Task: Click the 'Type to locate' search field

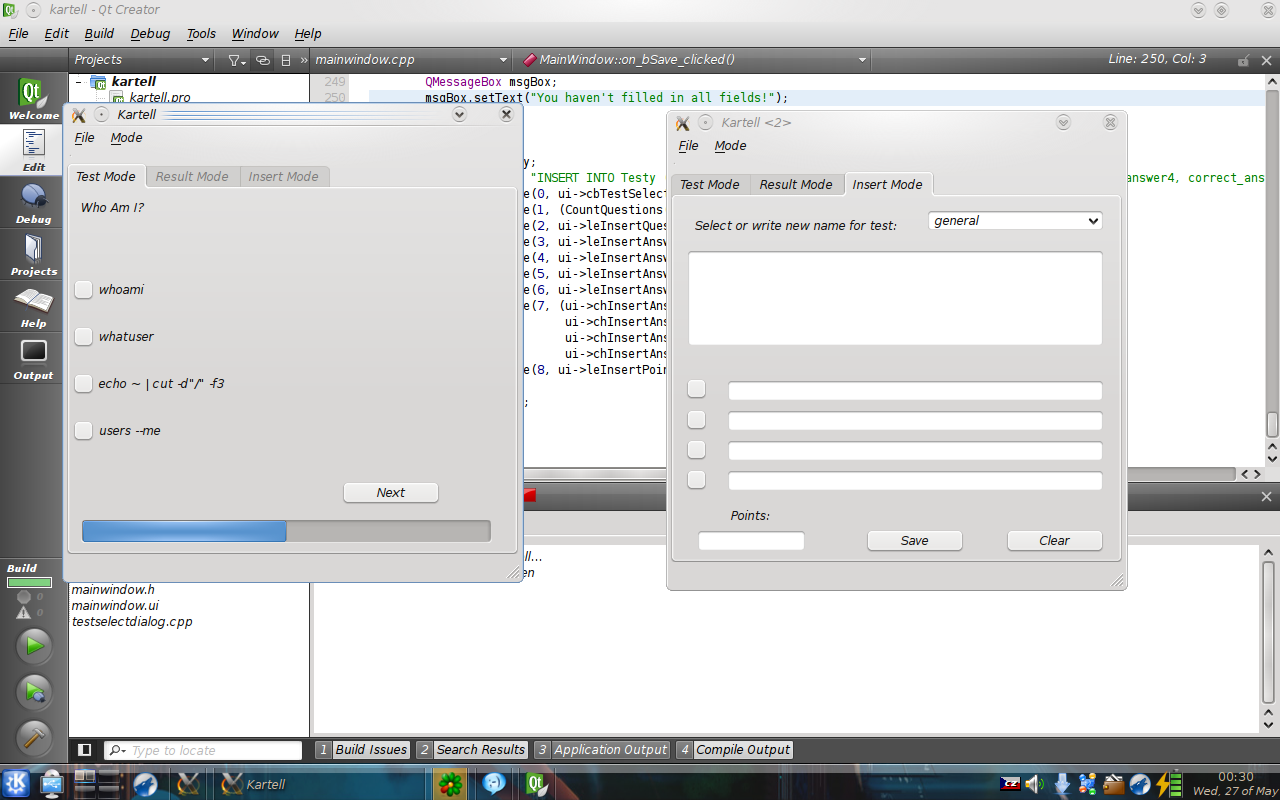Action: pyautogui.click(x=203, y=750)
